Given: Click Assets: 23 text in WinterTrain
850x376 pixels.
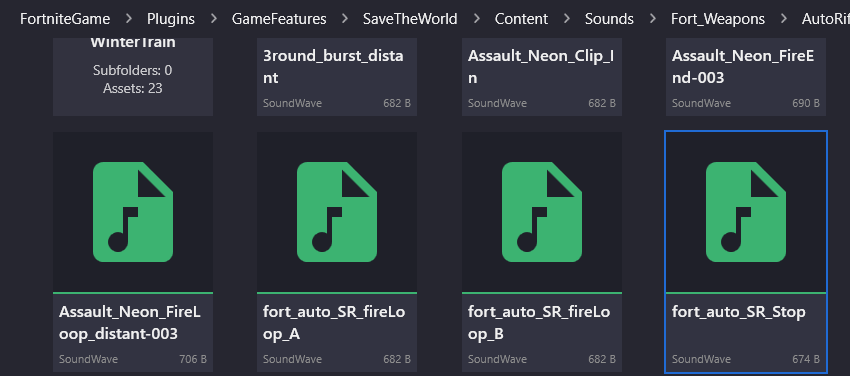Looking at the screenshot, I should (x=133, y=88).
